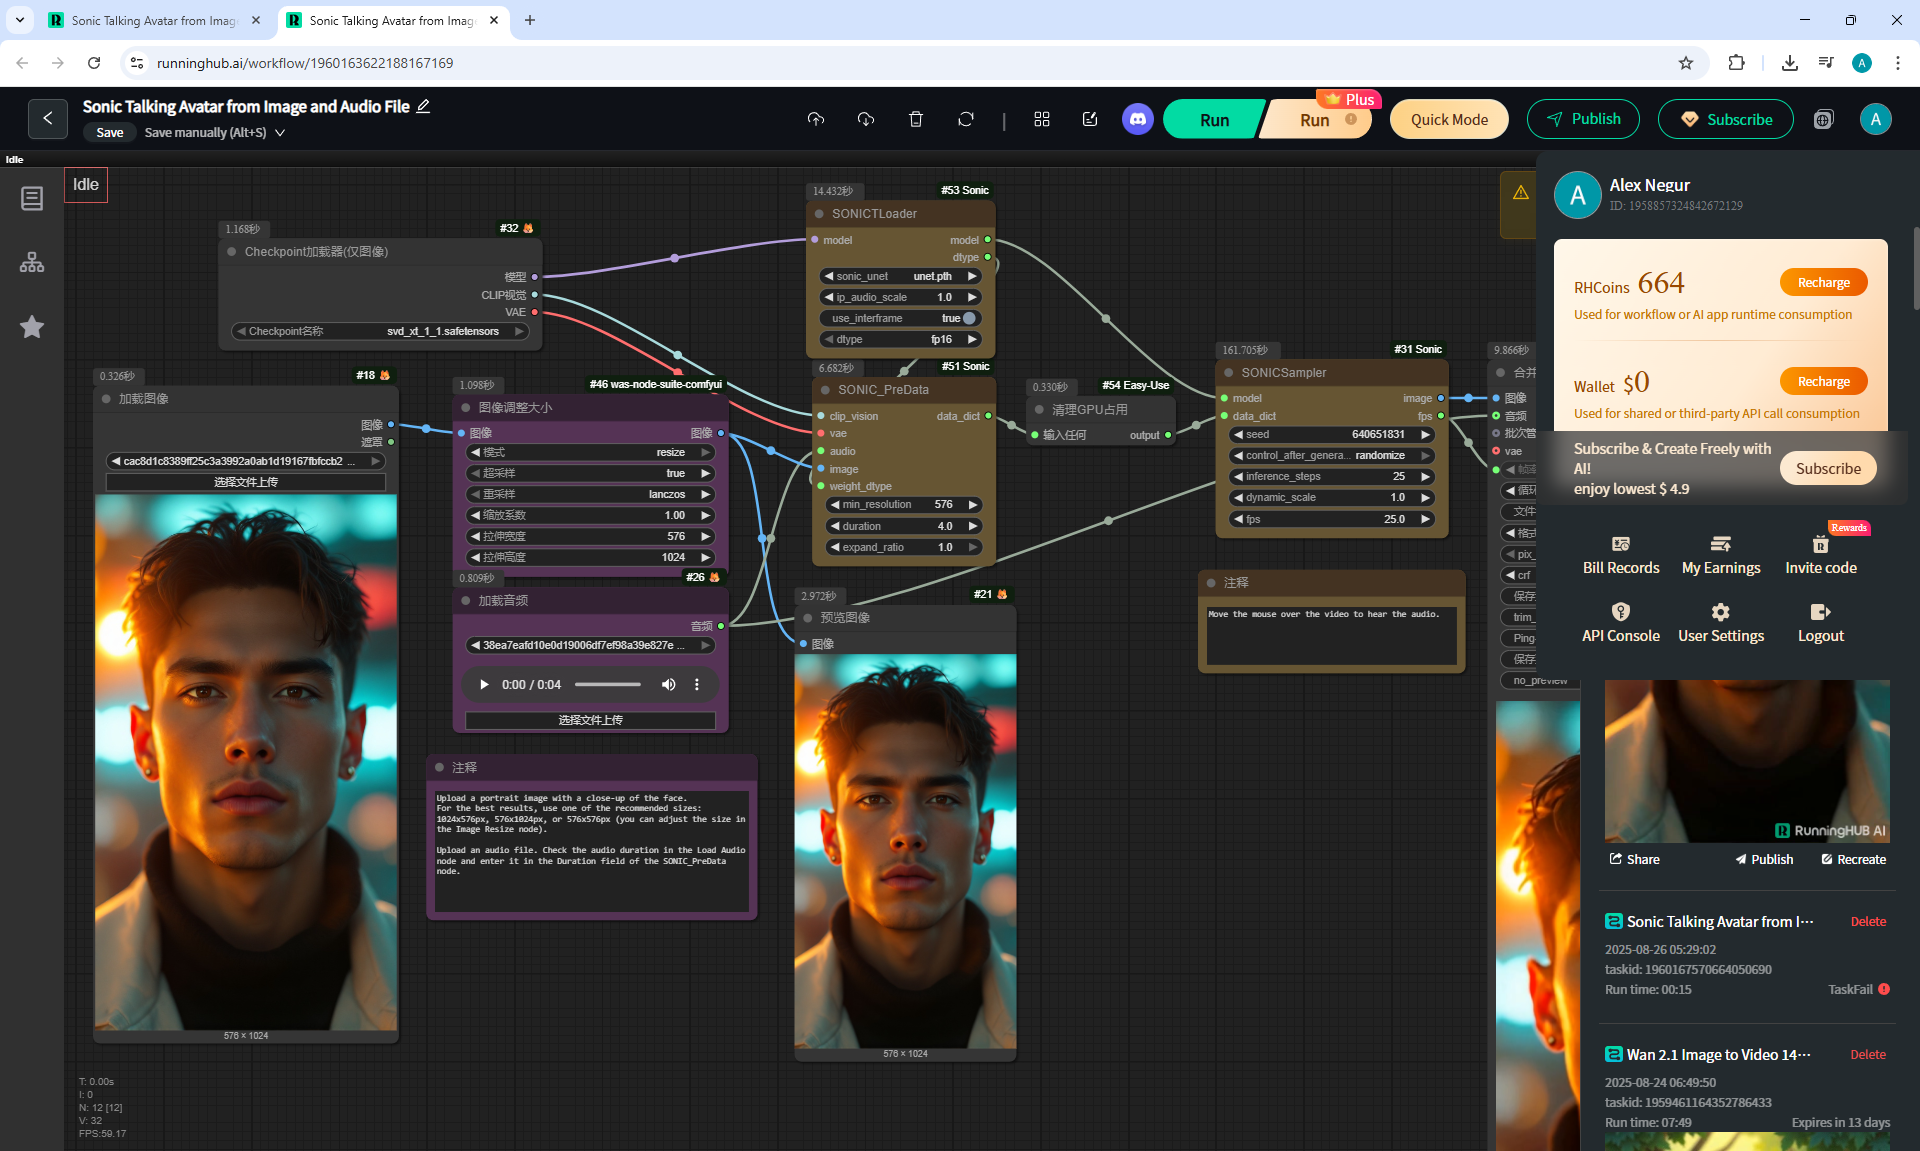Screen dimensions: 1920x1151
Task: Open the grid apps icon in toolbar
Action: pyautogui.click(x=1042, y=119)
